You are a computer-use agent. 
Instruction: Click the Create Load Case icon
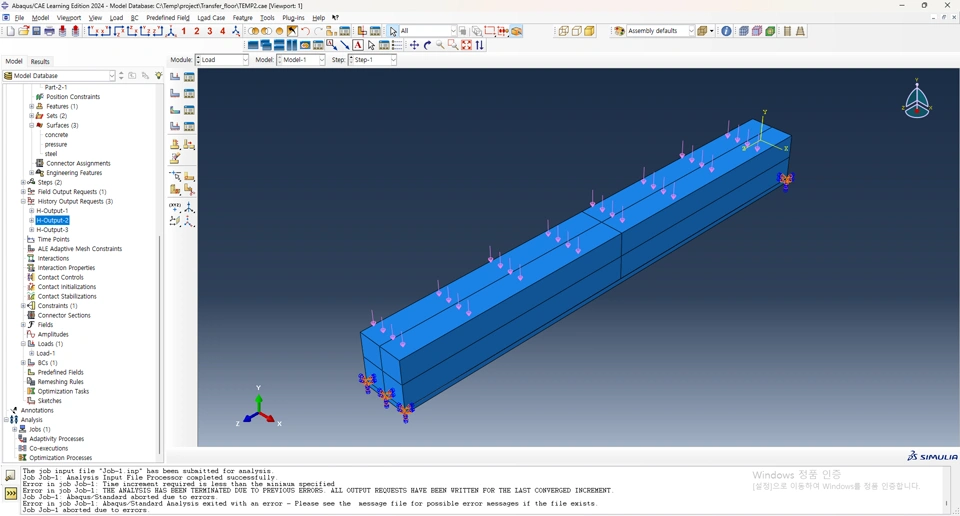pyautogui.click(x=175, y=127)
